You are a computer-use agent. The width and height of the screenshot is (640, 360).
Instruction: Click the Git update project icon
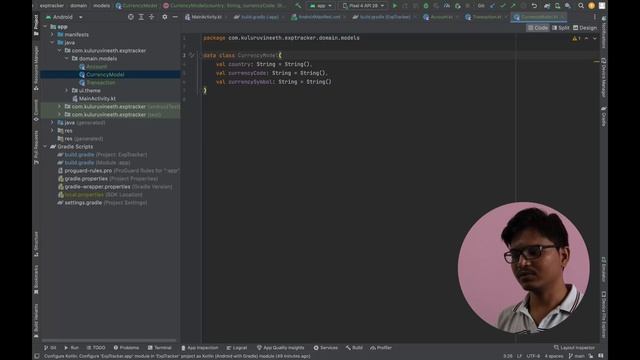click(492, 6)
